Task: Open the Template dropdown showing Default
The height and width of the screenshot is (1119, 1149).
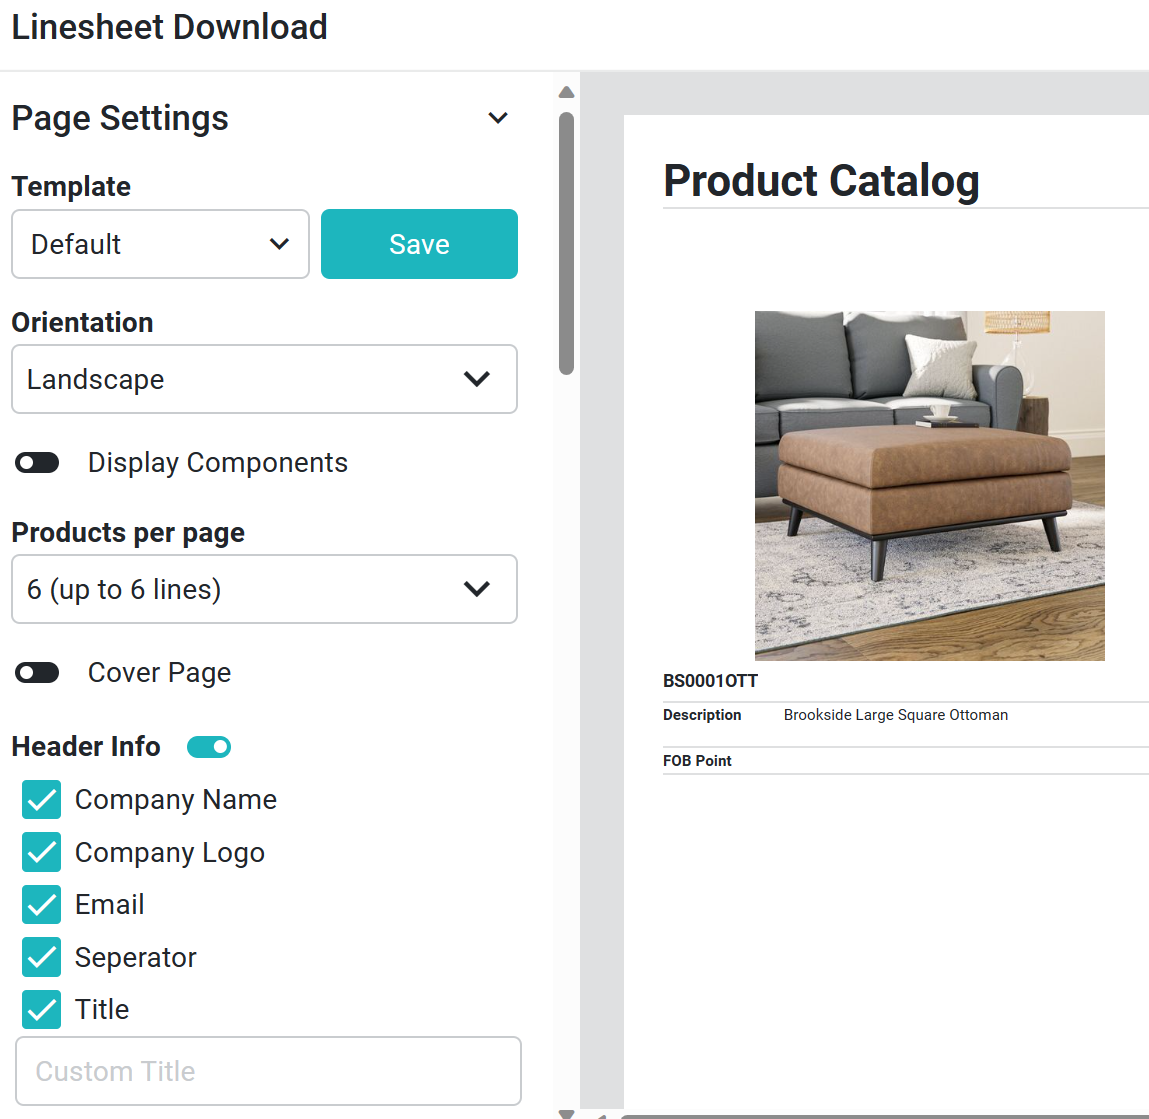Action: pyautogui.click(x=160, y=244)
